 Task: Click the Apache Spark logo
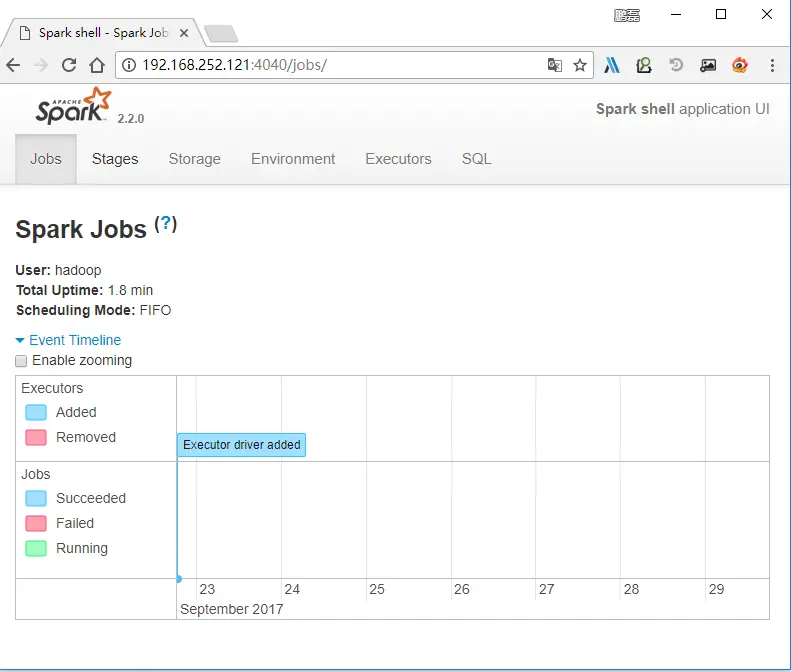point(73,106)
